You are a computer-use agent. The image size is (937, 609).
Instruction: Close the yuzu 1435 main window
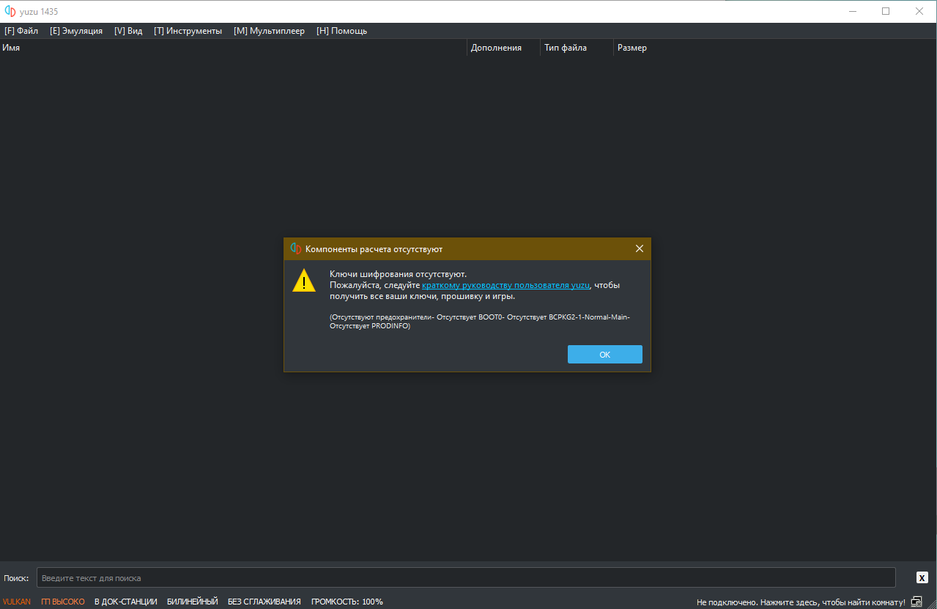pos(919,11)
